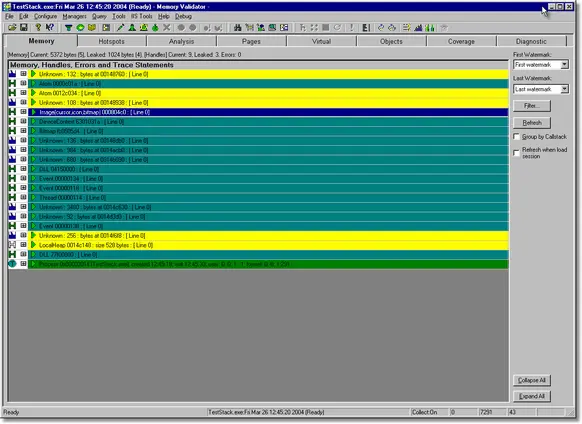Click the exclamation mark toolbar icon

[x=351, y=27]
